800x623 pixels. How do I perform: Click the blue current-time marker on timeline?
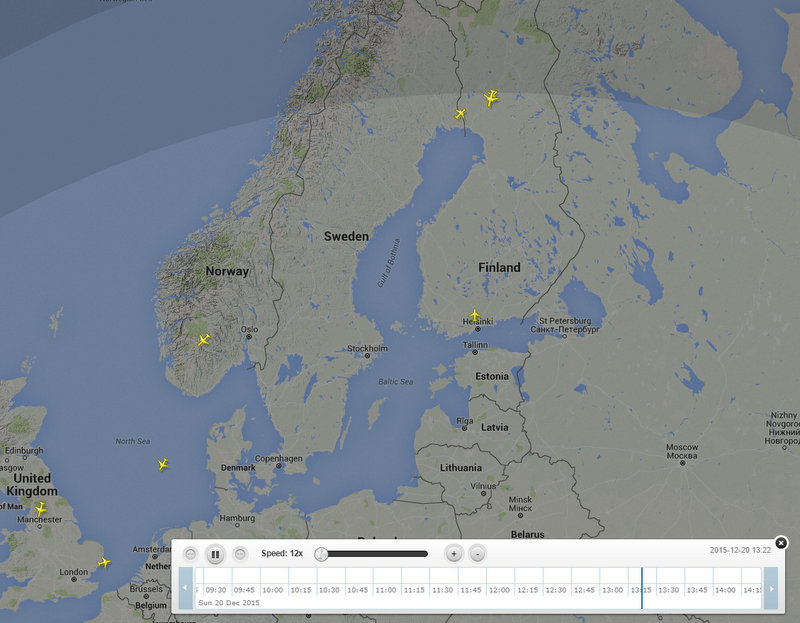[x=641, y=588]
